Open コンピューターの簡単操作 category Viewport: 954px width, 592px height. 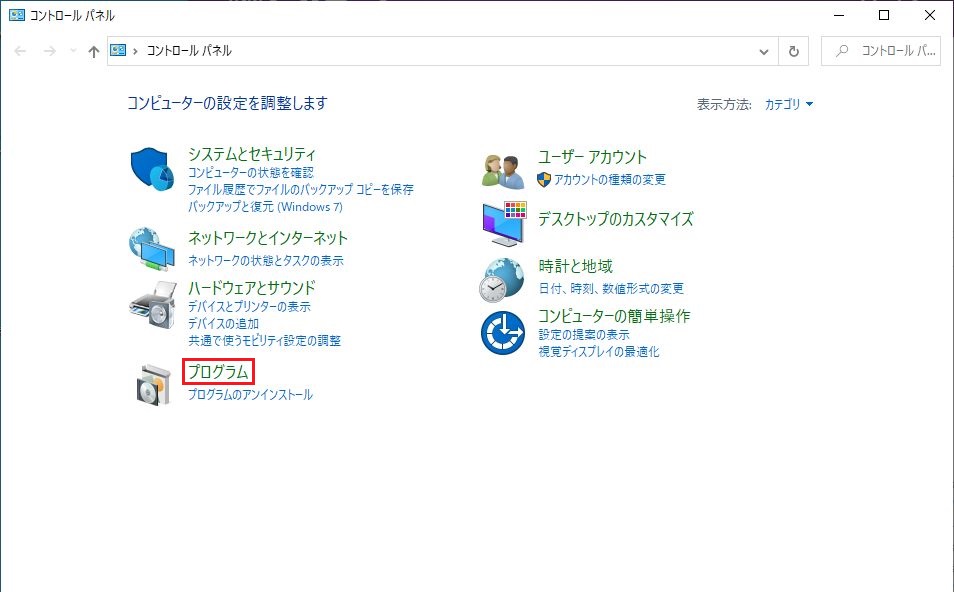coord(614,316)
